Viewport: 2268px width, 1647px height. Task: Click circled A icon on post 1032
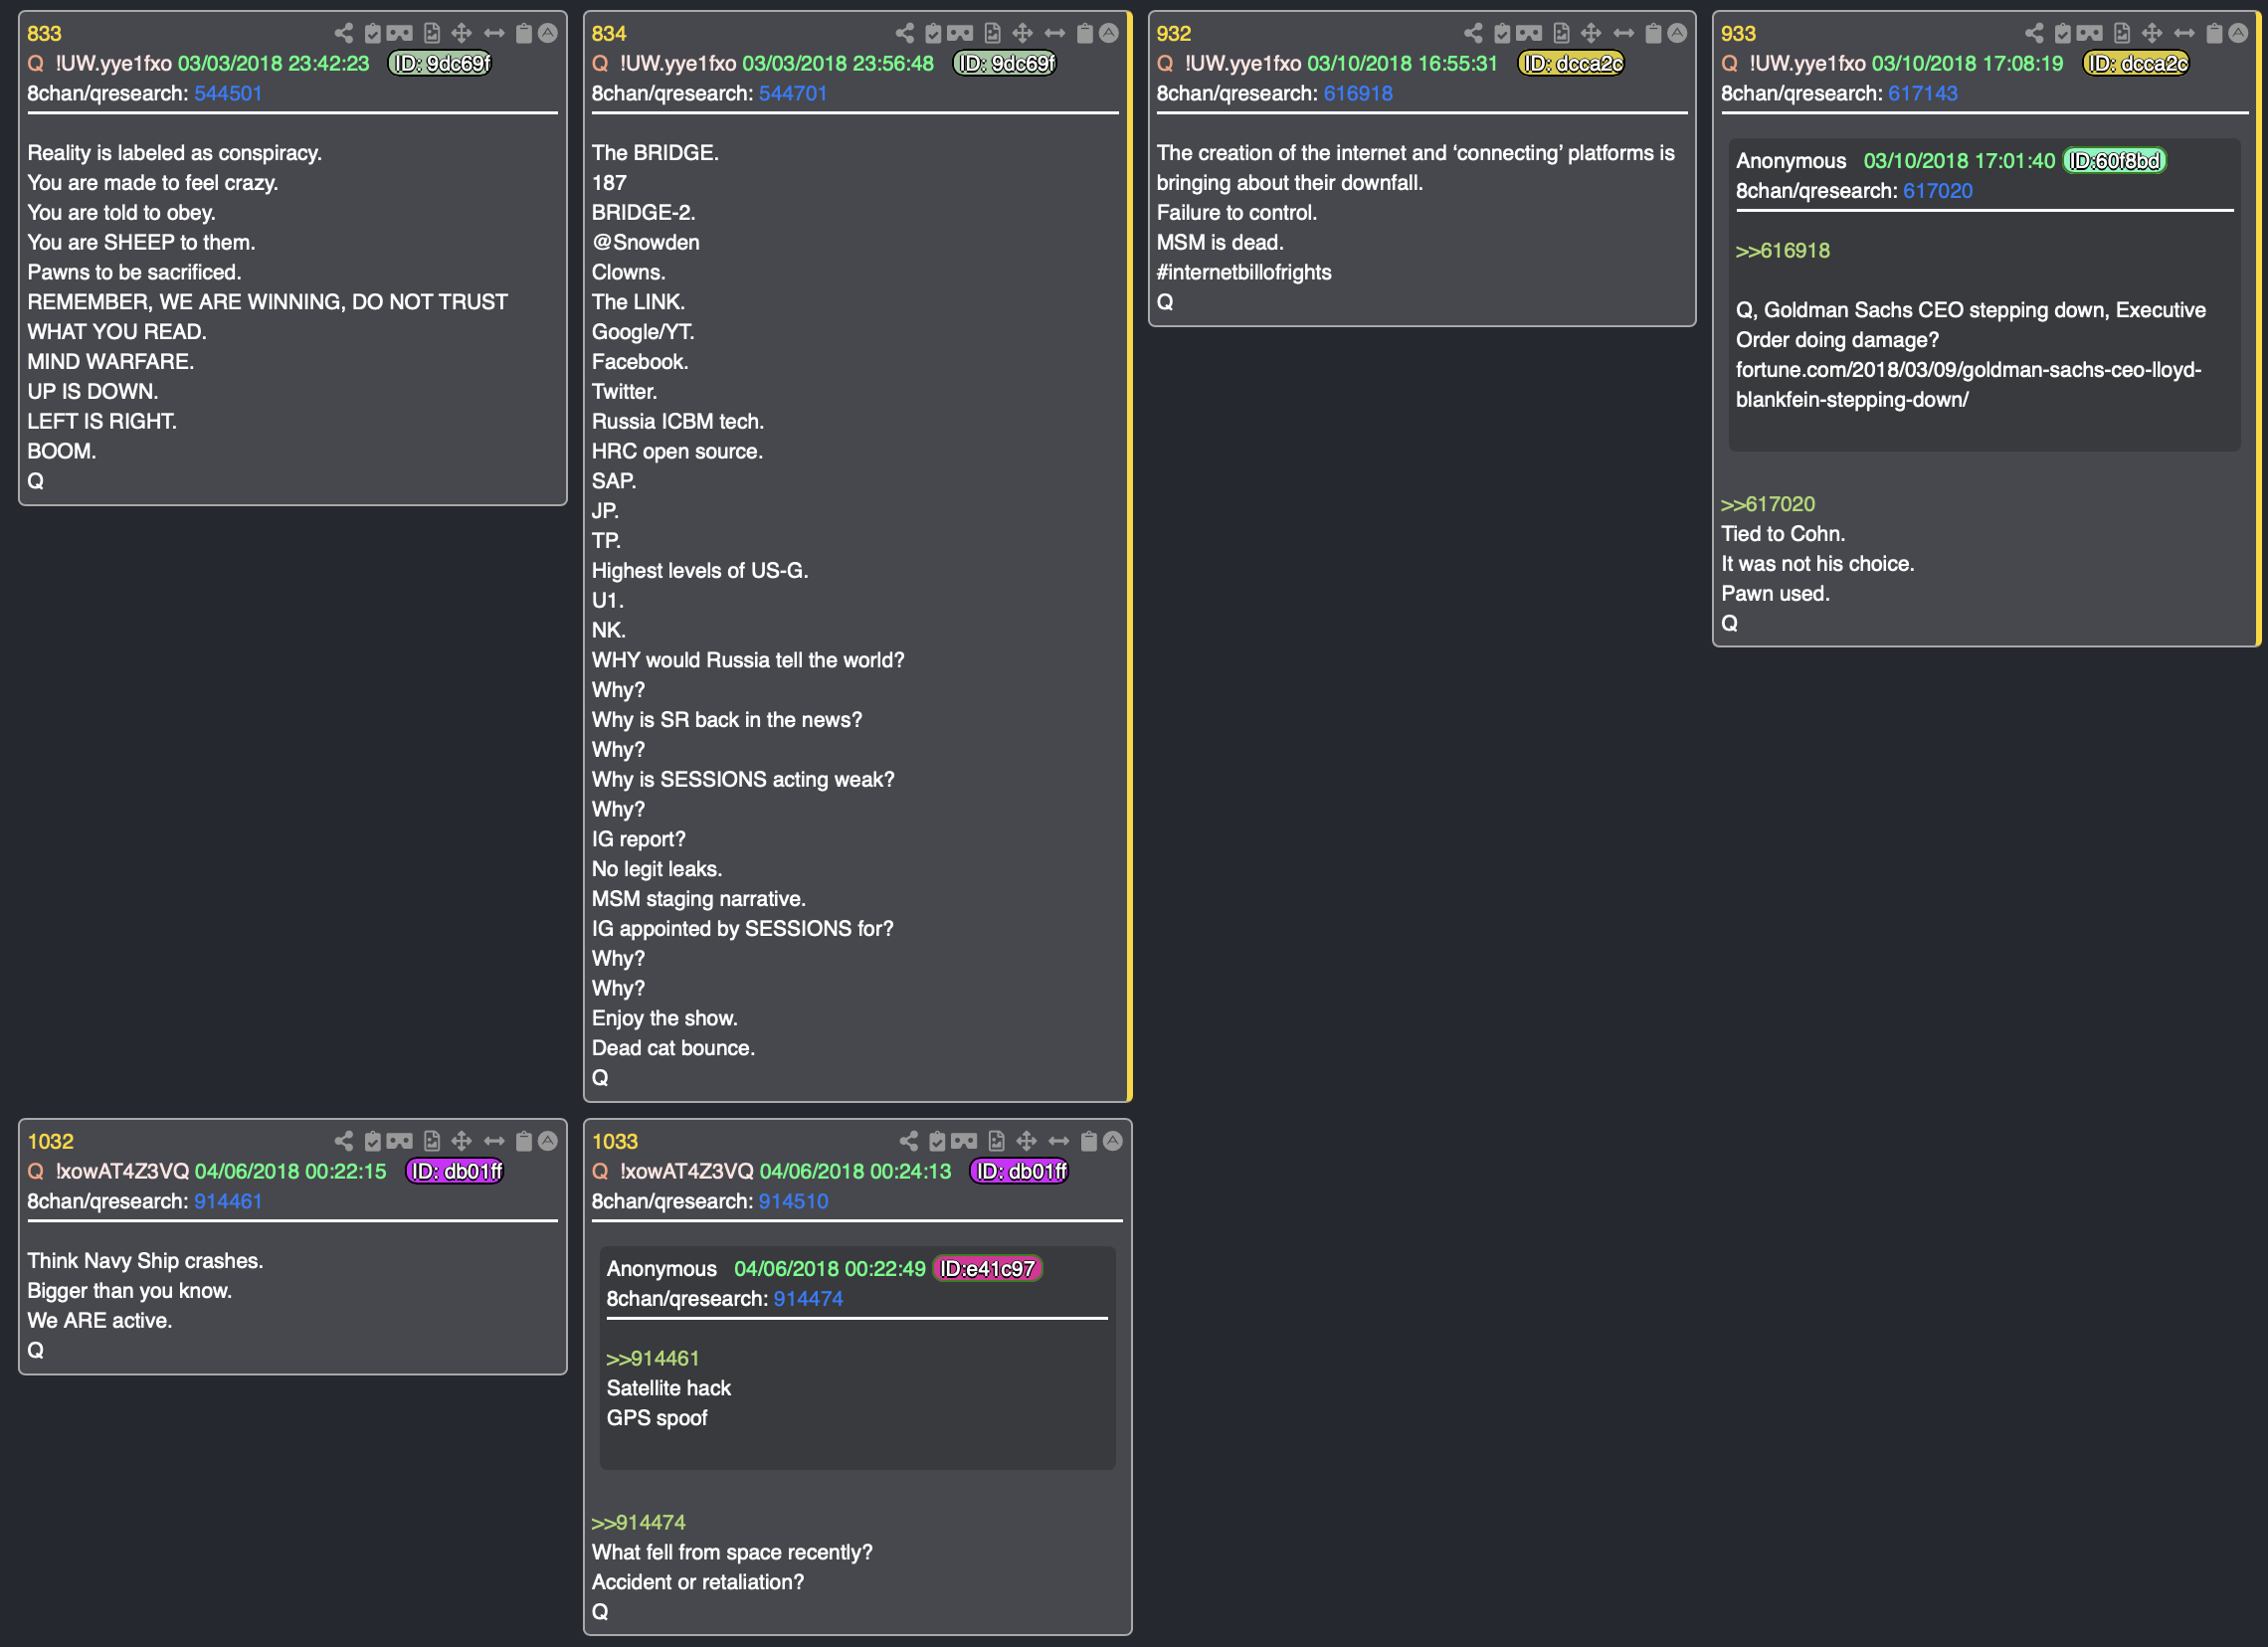[x=548, y=1141]
